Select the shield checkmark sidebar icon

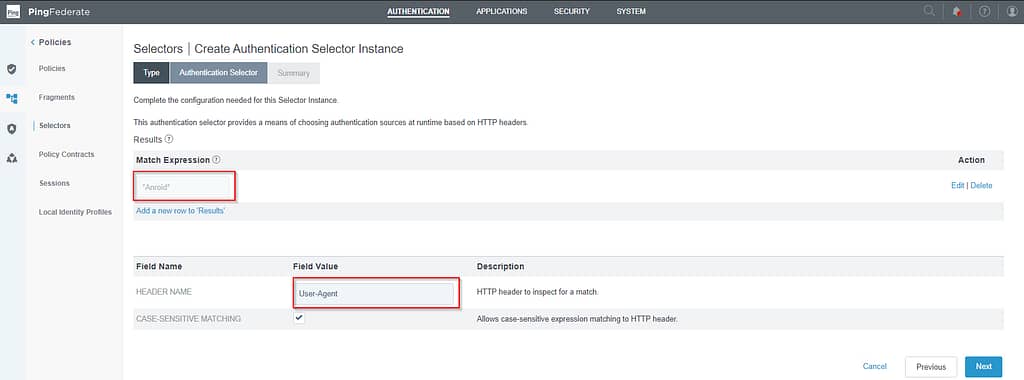12,69
